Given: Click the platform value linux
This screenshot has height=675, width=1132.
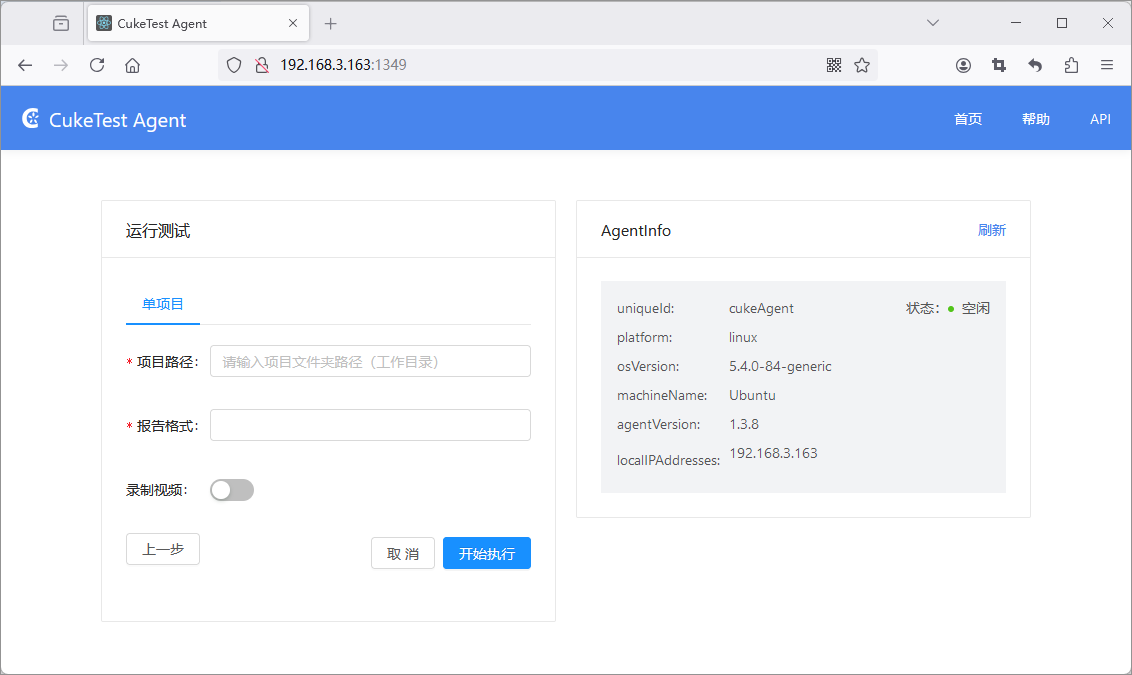Looking at the screenshot, I should click(x=743, y=337).
